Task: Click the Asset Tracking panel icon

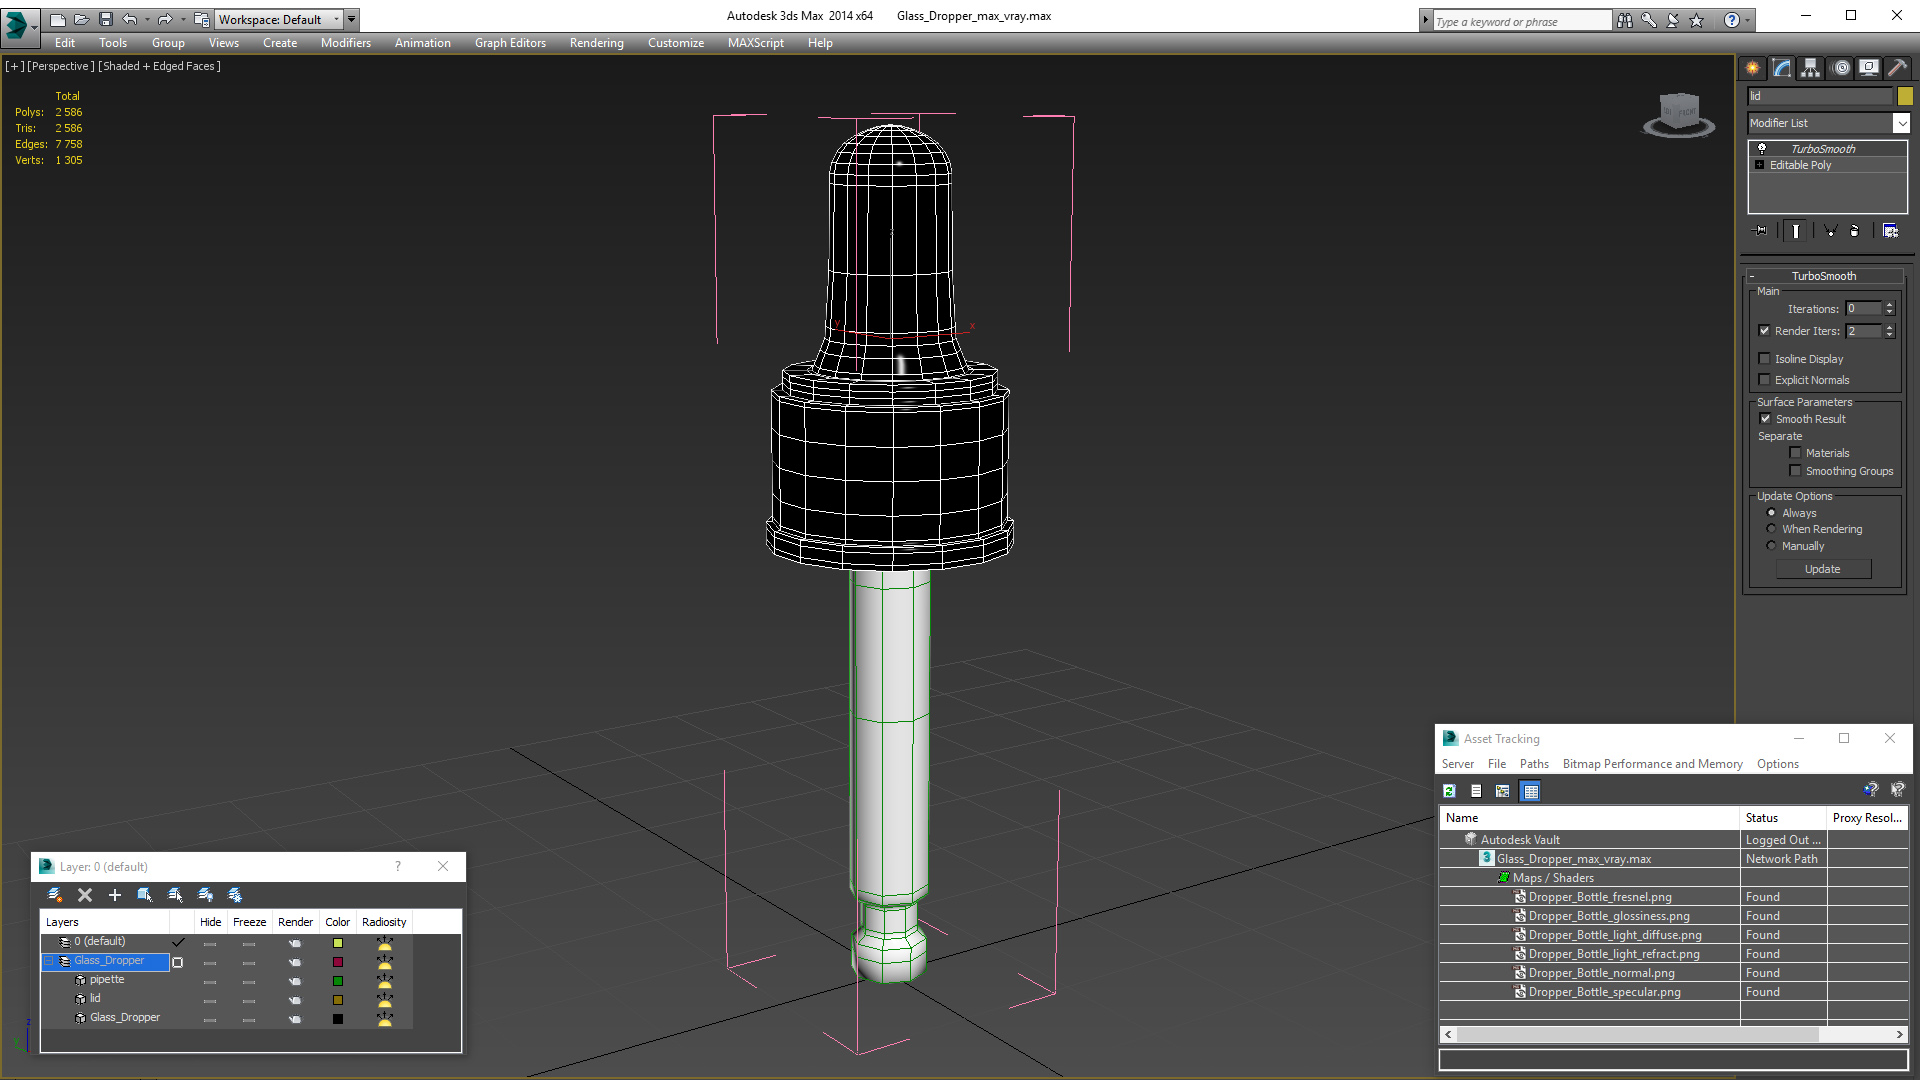Action: [x=1452, y=738]
